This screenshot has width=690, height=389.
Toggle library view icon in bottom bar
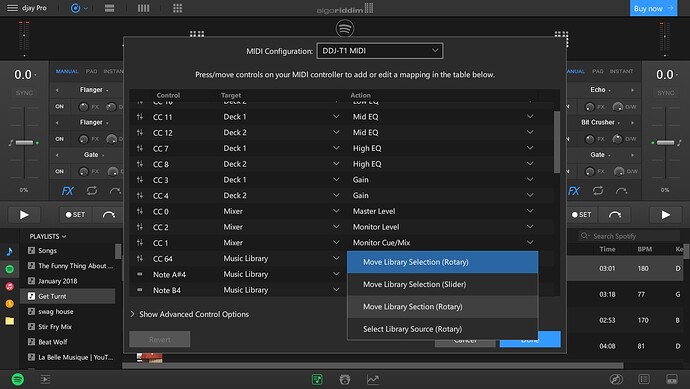[317, 379]
